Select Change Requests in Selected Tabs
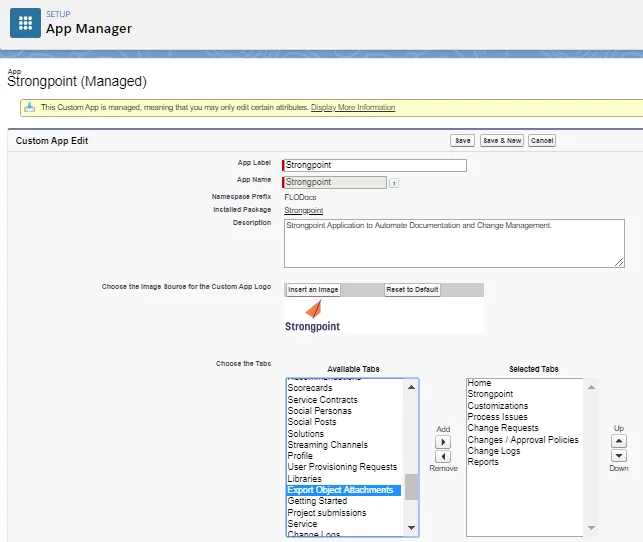The height and width of the screenshot is (542, 643). [503, 428]
